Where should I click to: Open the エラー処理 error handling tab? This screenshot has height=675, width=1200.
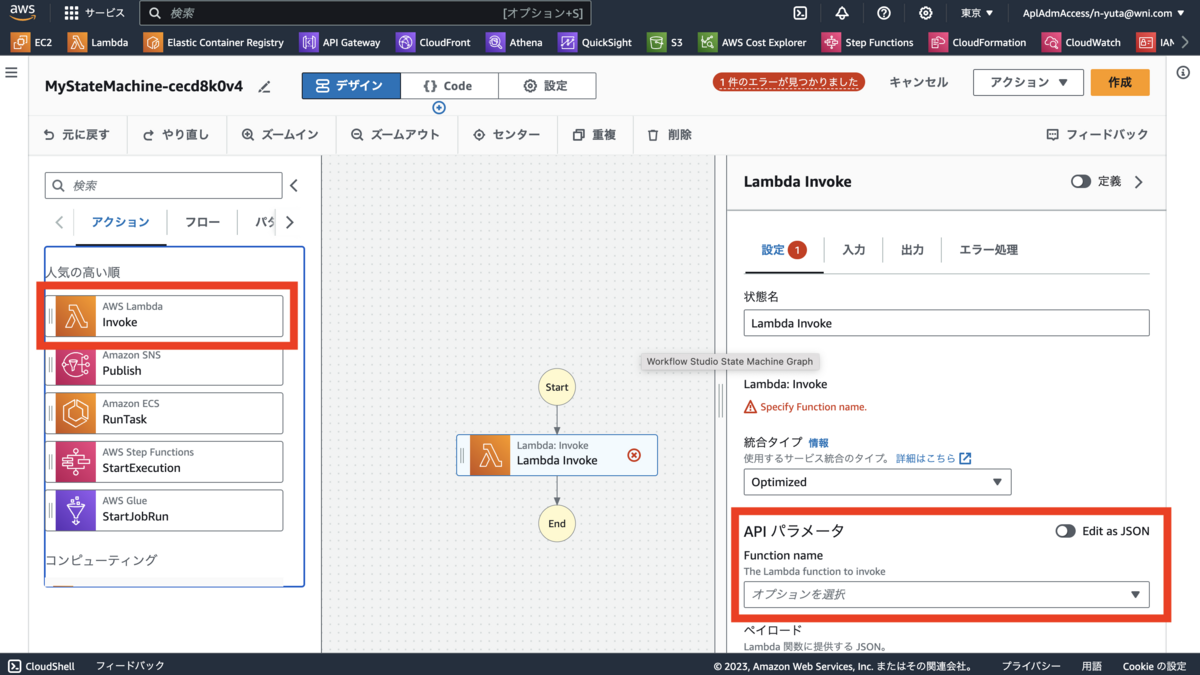coord(988,250)
